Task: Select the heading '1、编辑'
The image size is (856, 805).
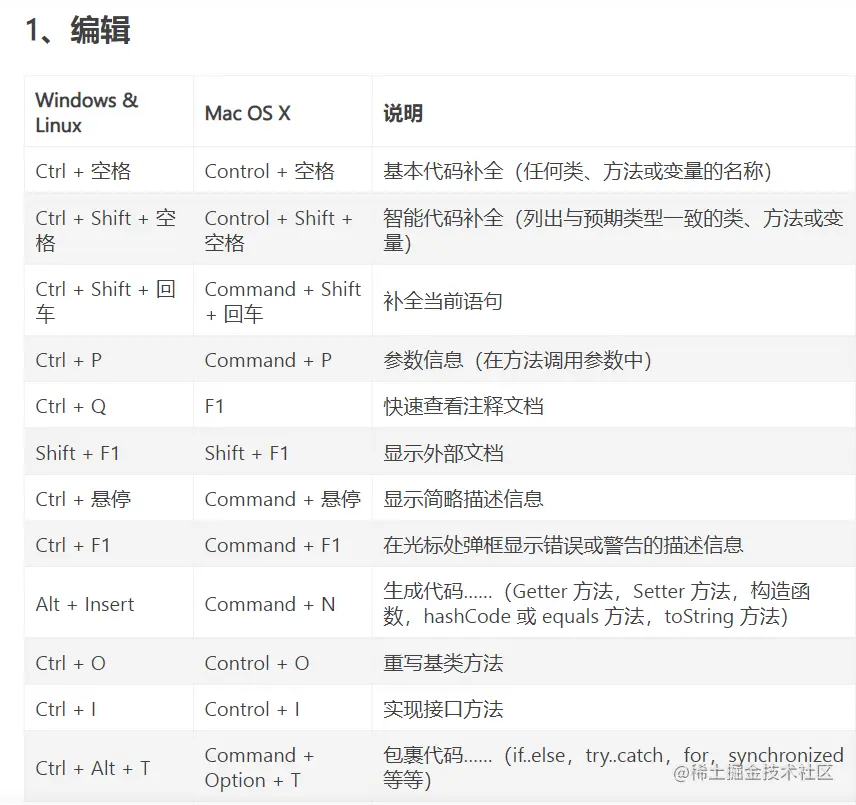Action: pyautogui.click(x=78, y=30)
